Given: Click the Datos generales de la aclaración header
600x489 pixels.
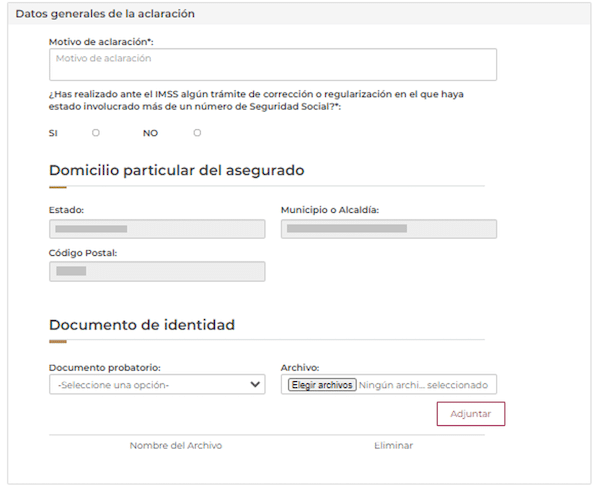Looking at the screenshot, I should coord(105,14).
